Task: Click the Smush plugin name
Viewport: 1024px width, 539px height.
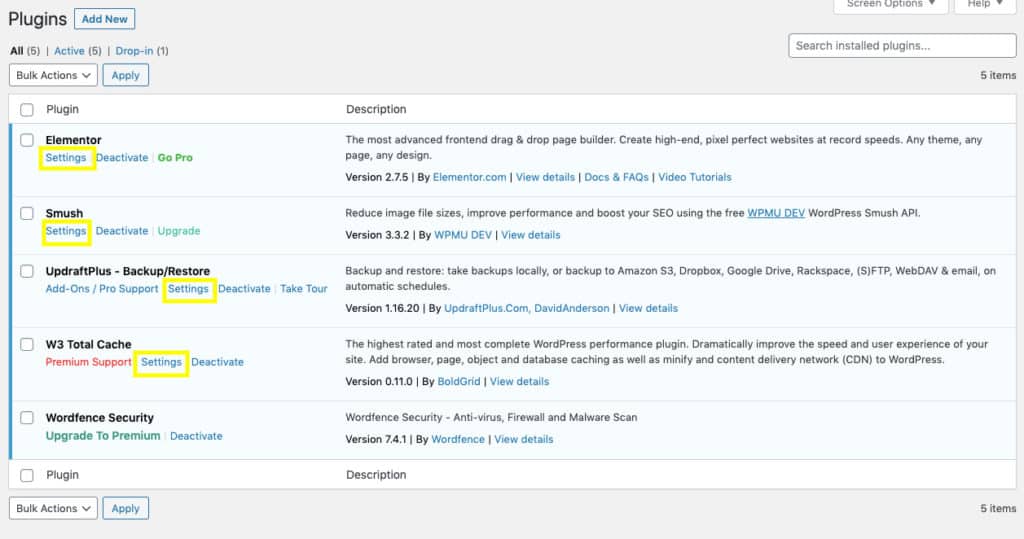Action: pos(64,213)
